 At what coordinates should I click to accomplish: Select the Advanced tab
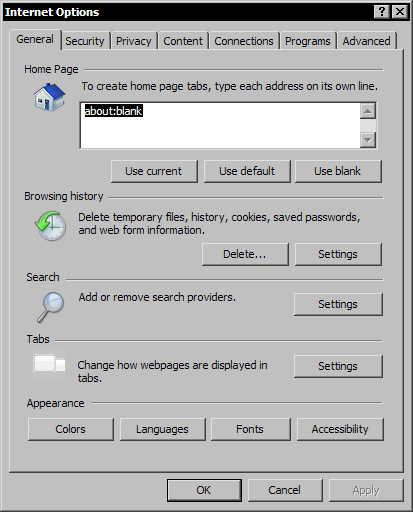(366, 41)
